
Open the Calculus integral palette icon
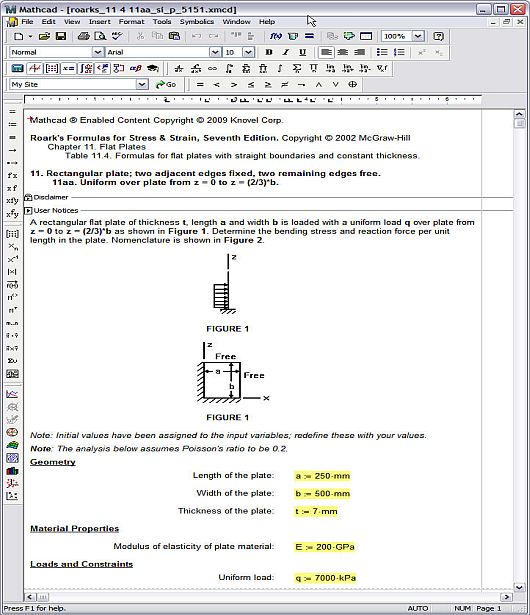tap(86, 69)
